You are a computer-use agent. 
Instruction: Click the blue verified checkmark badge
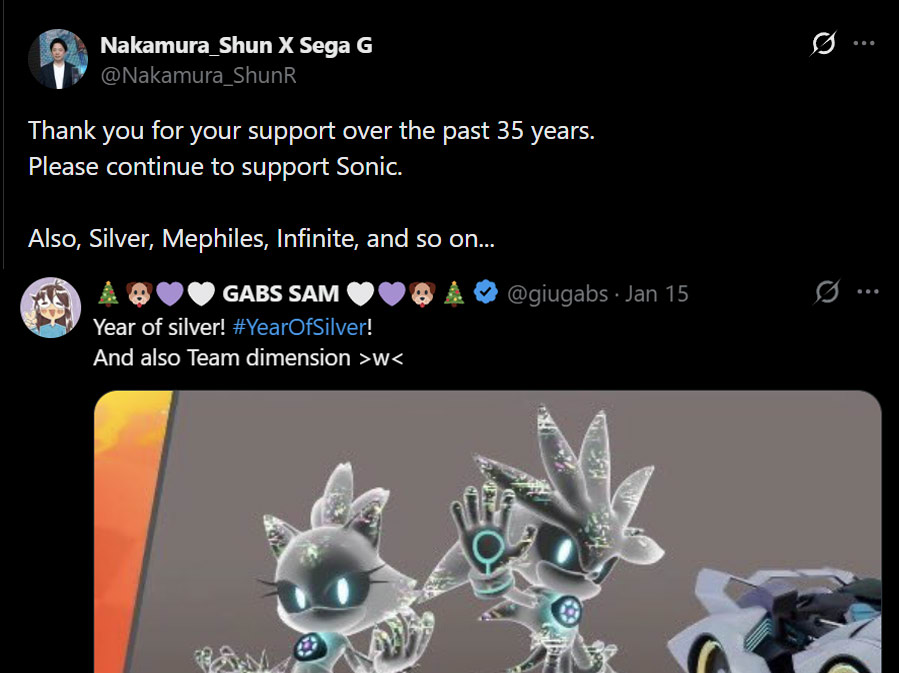tap(486, 292)
